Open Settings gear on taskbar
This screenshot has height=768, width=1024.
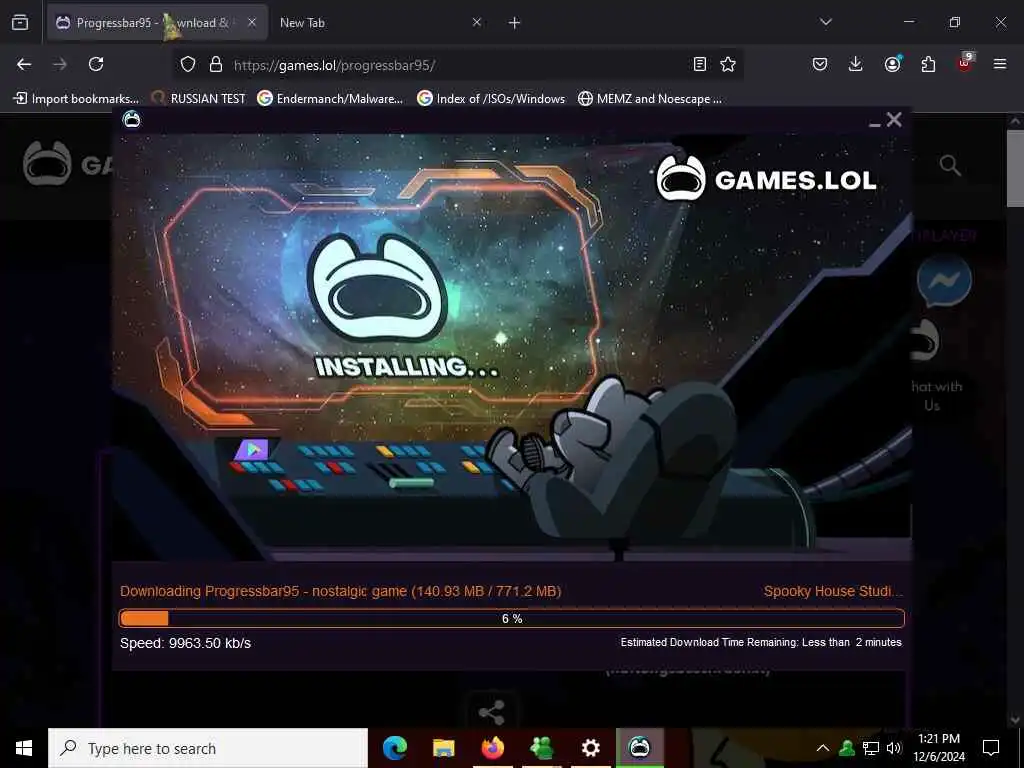(x=590, y=748)
